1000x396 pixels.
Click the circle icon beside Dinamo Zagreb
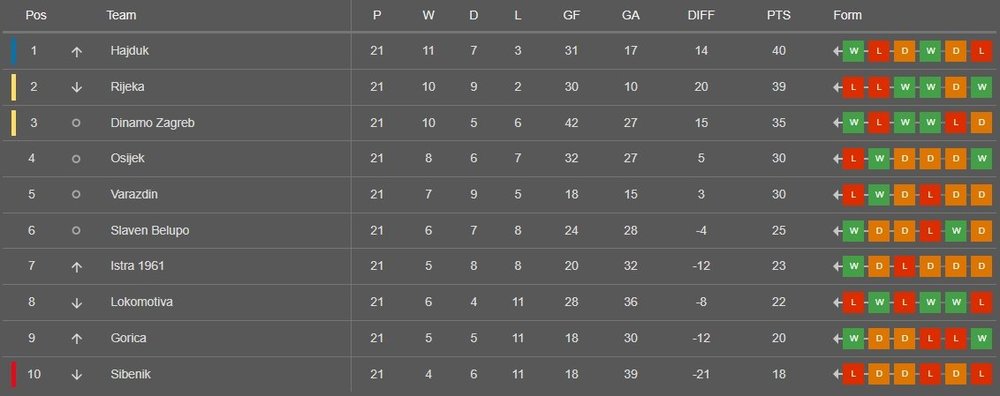(x=77, y=122)
